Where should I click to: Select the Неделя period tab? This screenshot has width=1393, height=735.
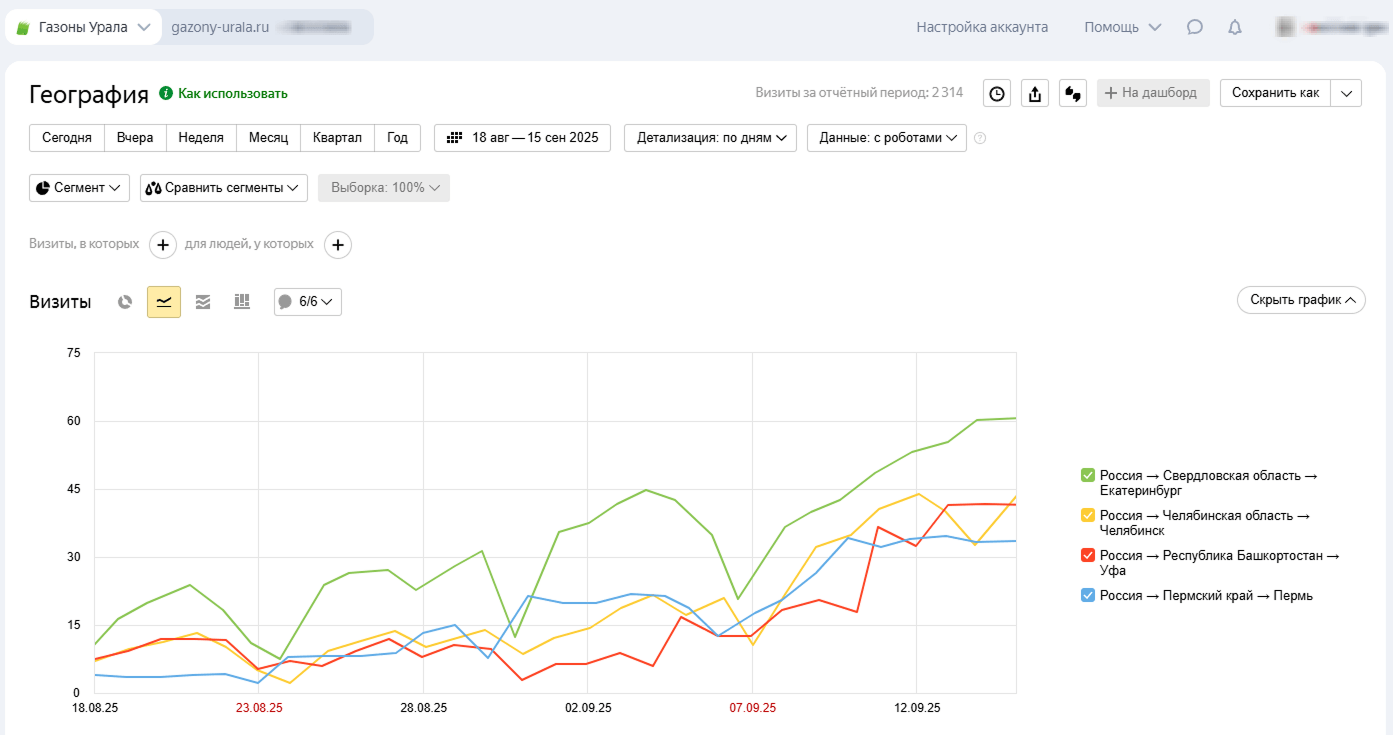201,138
